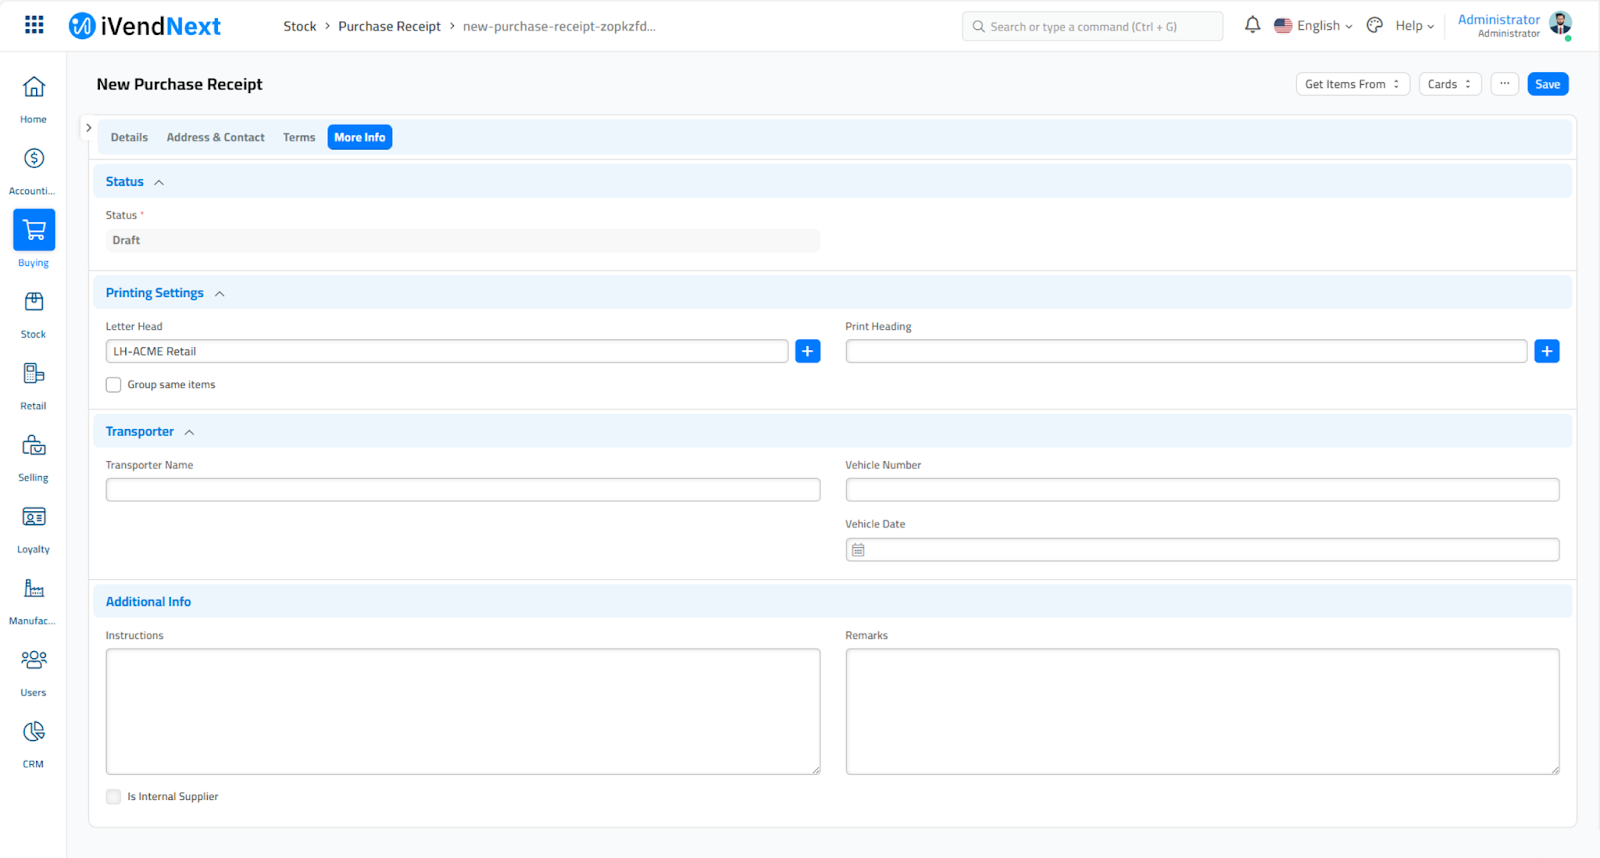Open the Get Items From dropdown

click(1352, 84)
